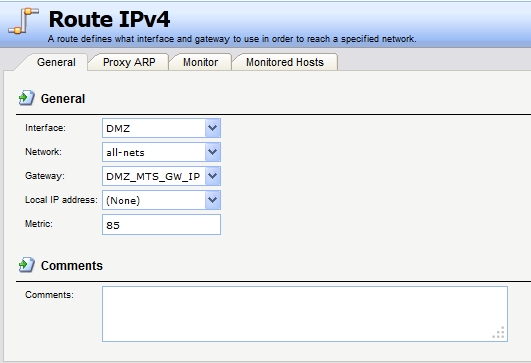Open the Network dropdown arrow
Screen dimensions: 531x363
click(x=213, y=152)
